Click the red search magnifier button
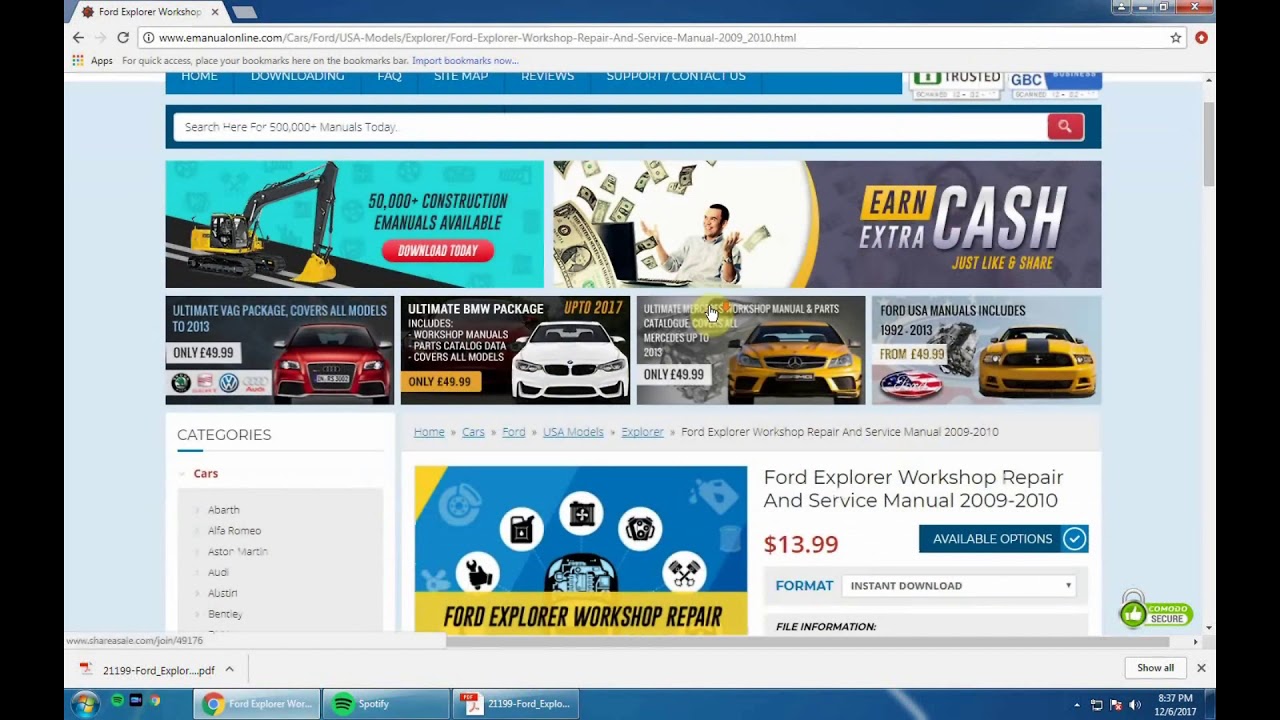 click(x=1065, y=126)
